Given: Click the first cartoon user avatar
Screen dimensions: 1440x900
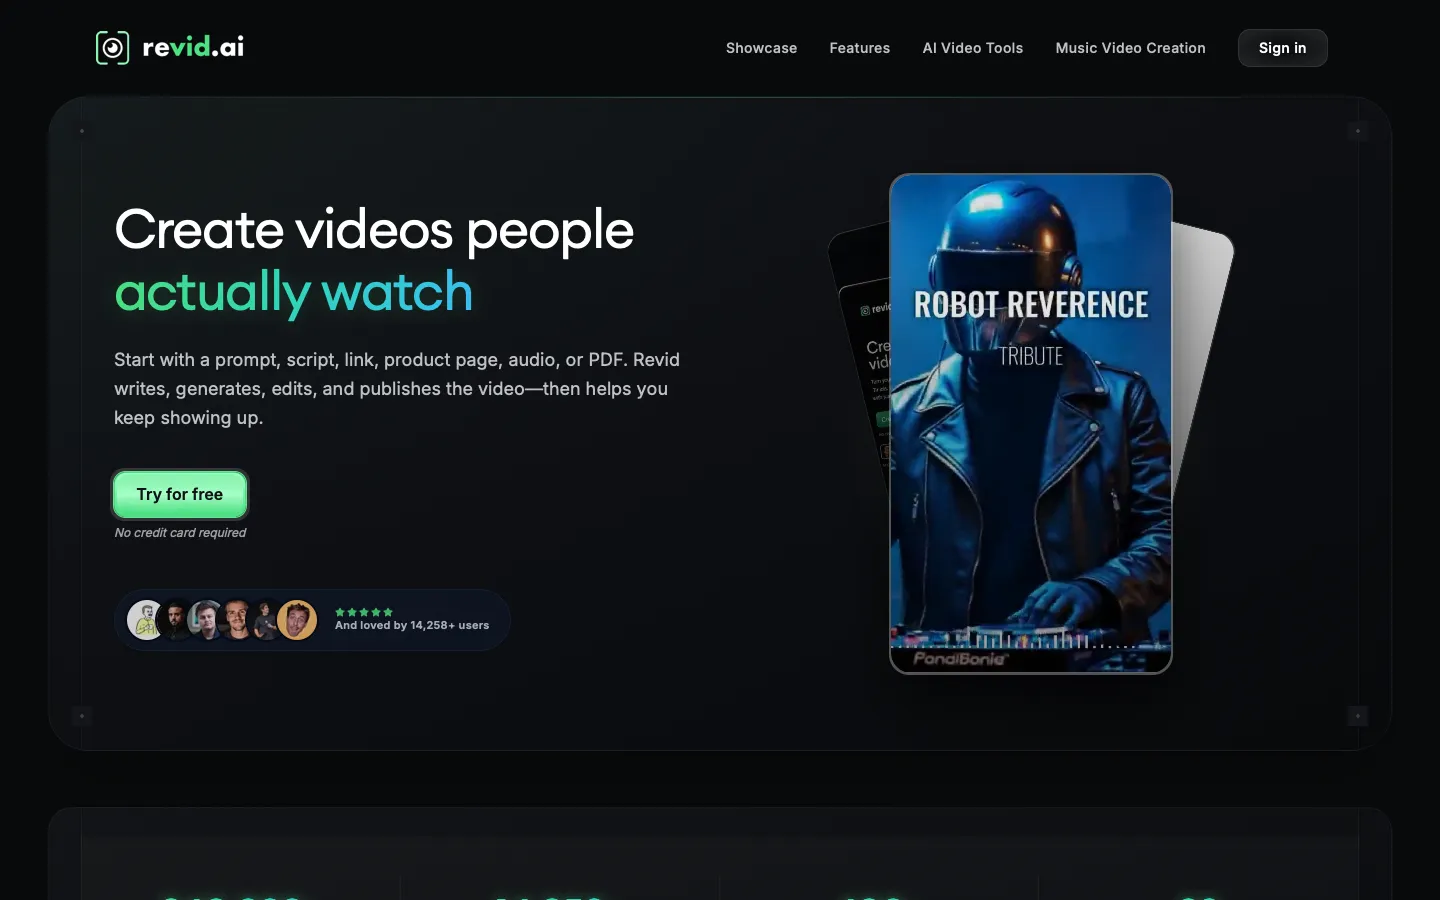Looking at the screenshot, I should 145,620.
